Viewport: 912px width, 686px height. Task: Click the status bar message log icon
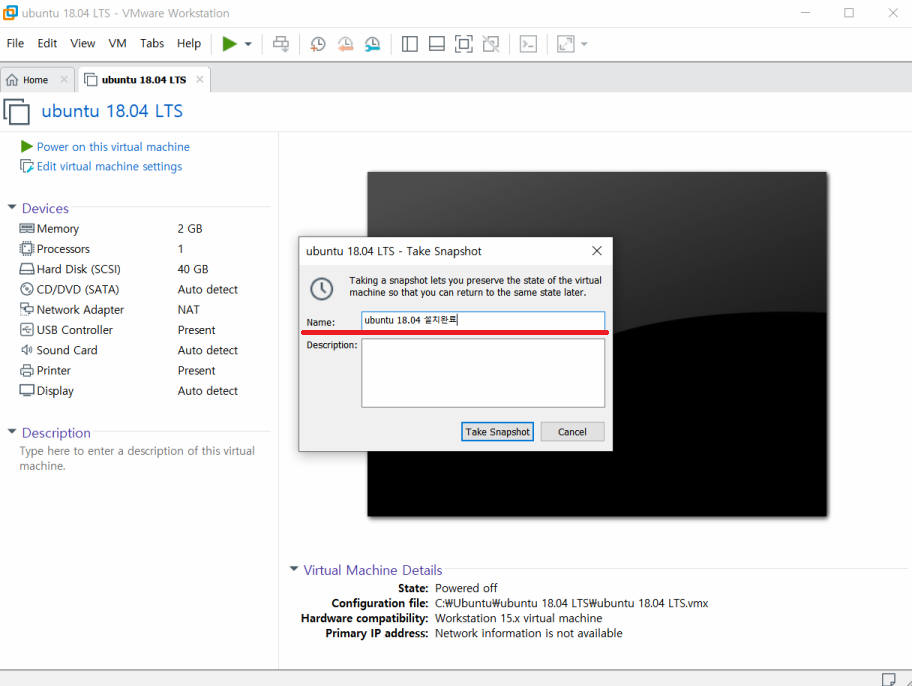coord(888,679)
